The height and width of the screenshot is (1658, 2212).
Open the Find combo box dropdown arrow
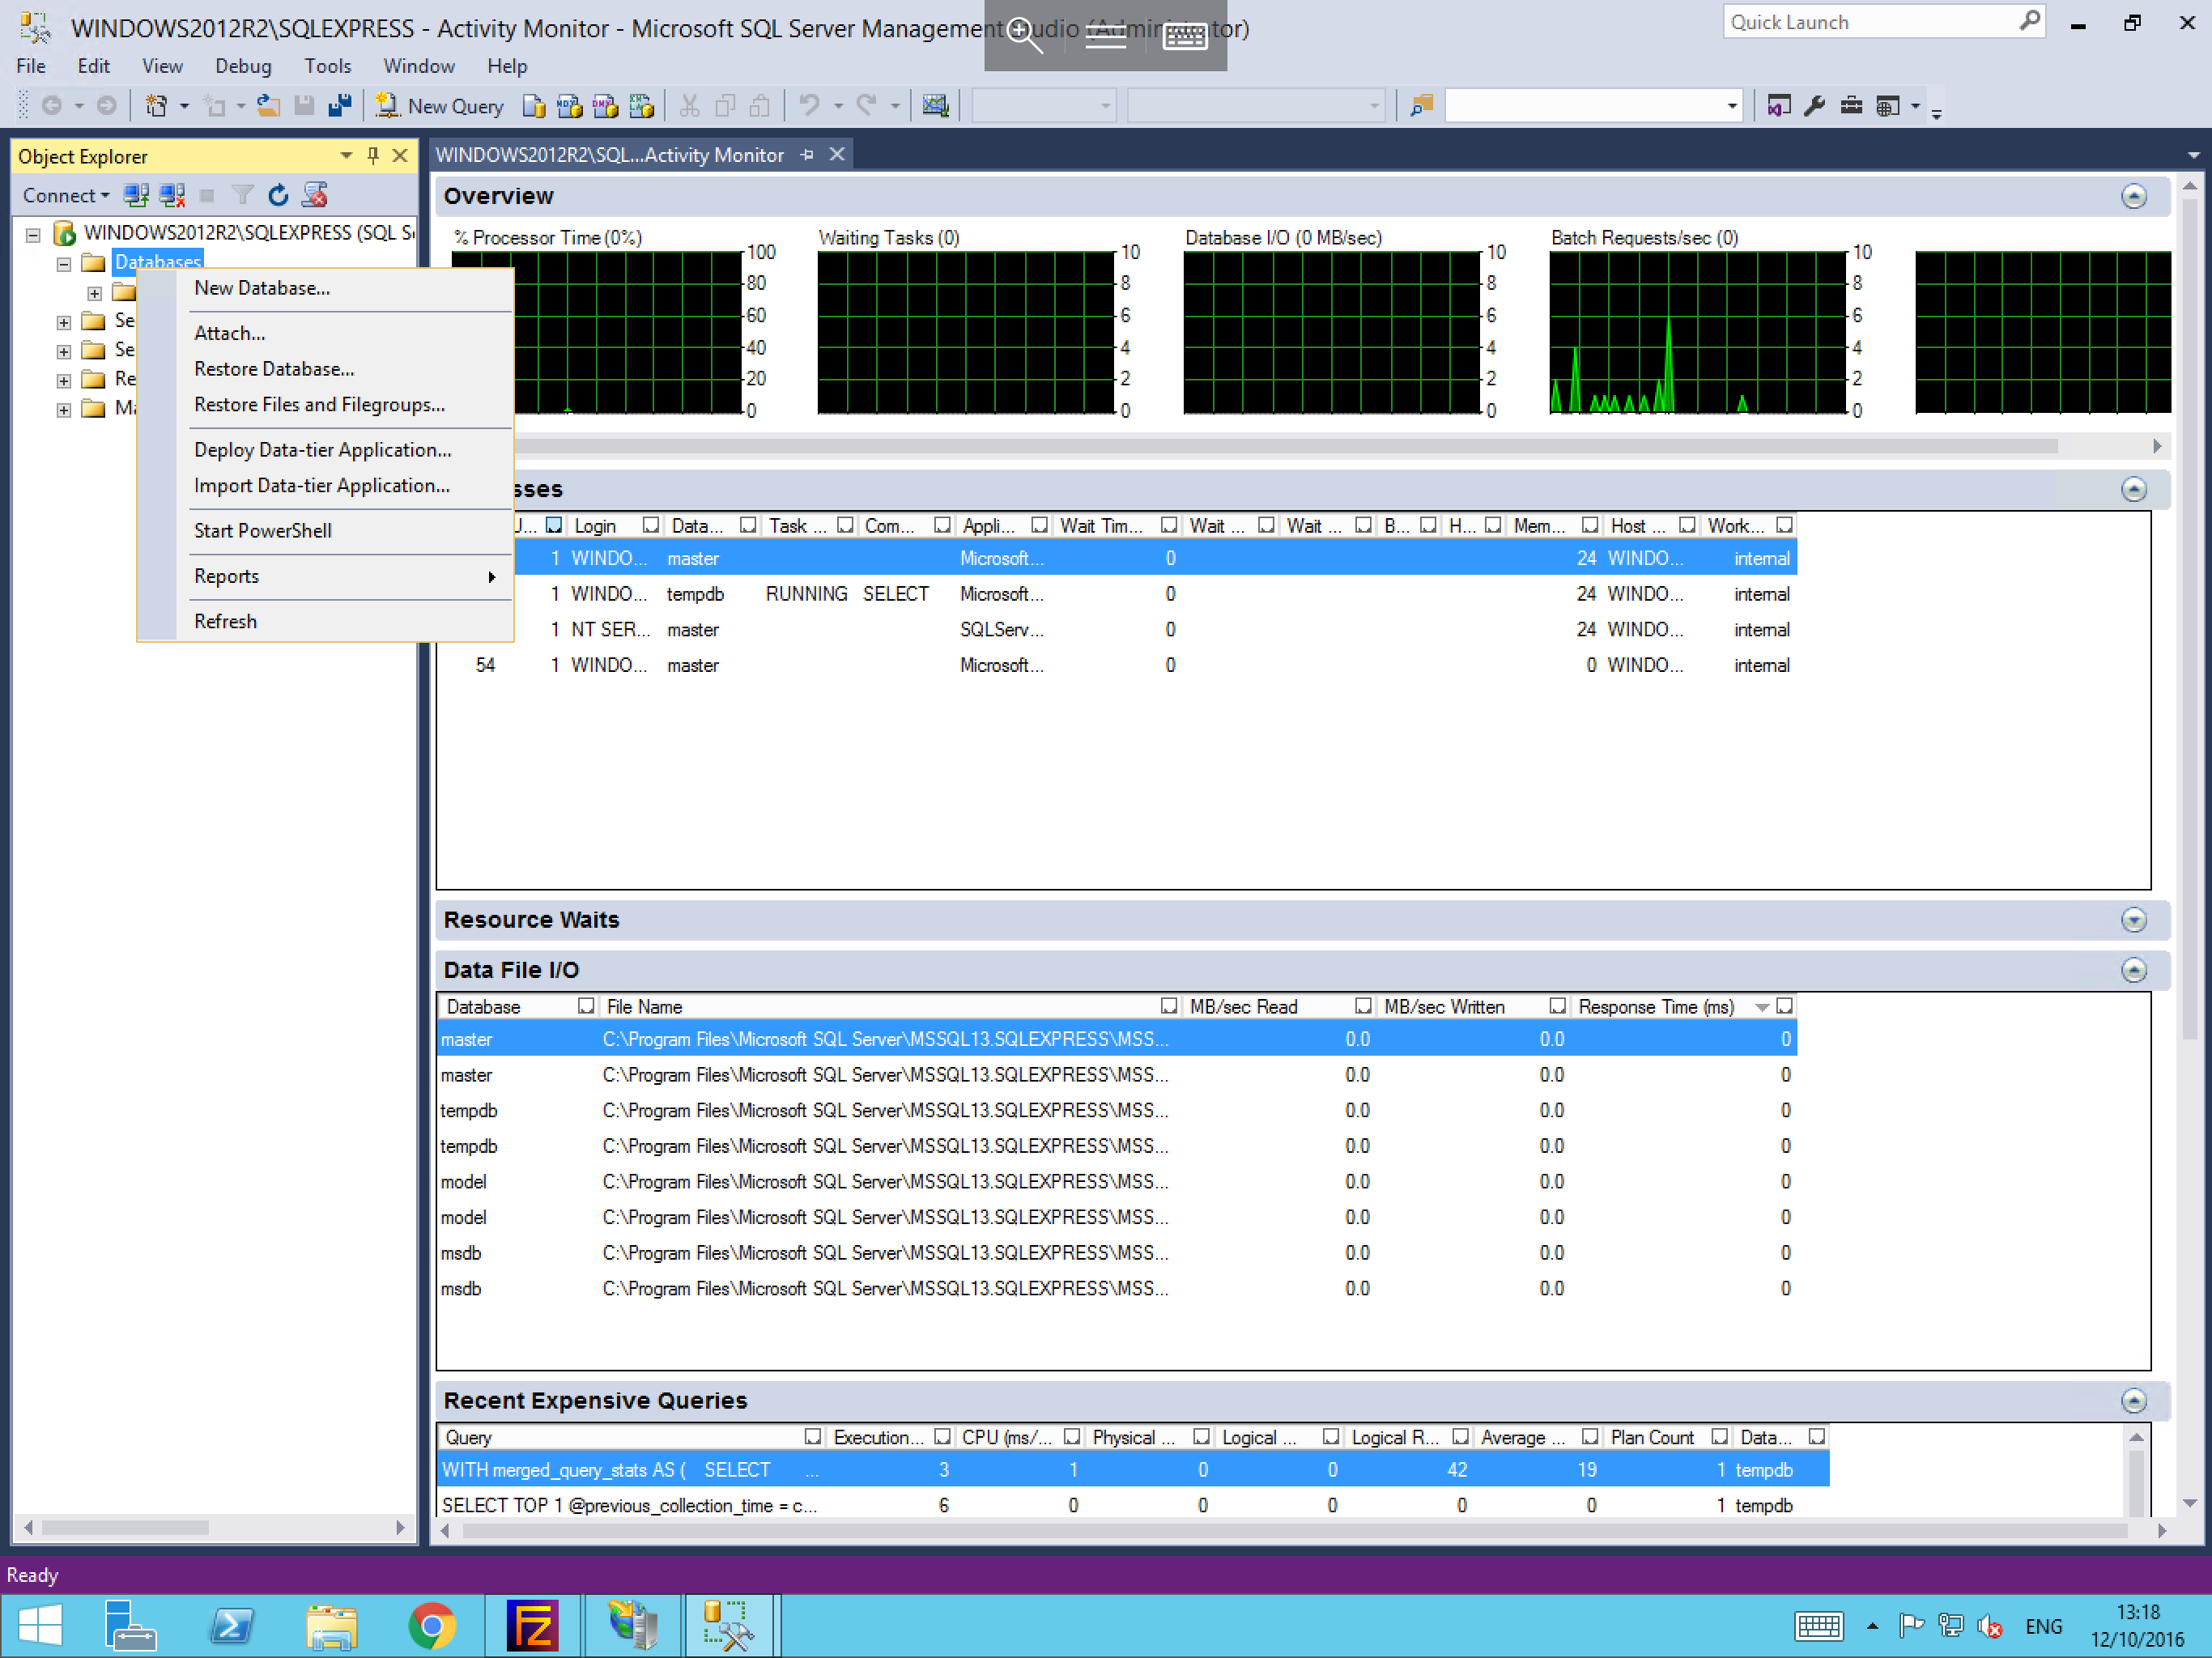[1732, 106]
